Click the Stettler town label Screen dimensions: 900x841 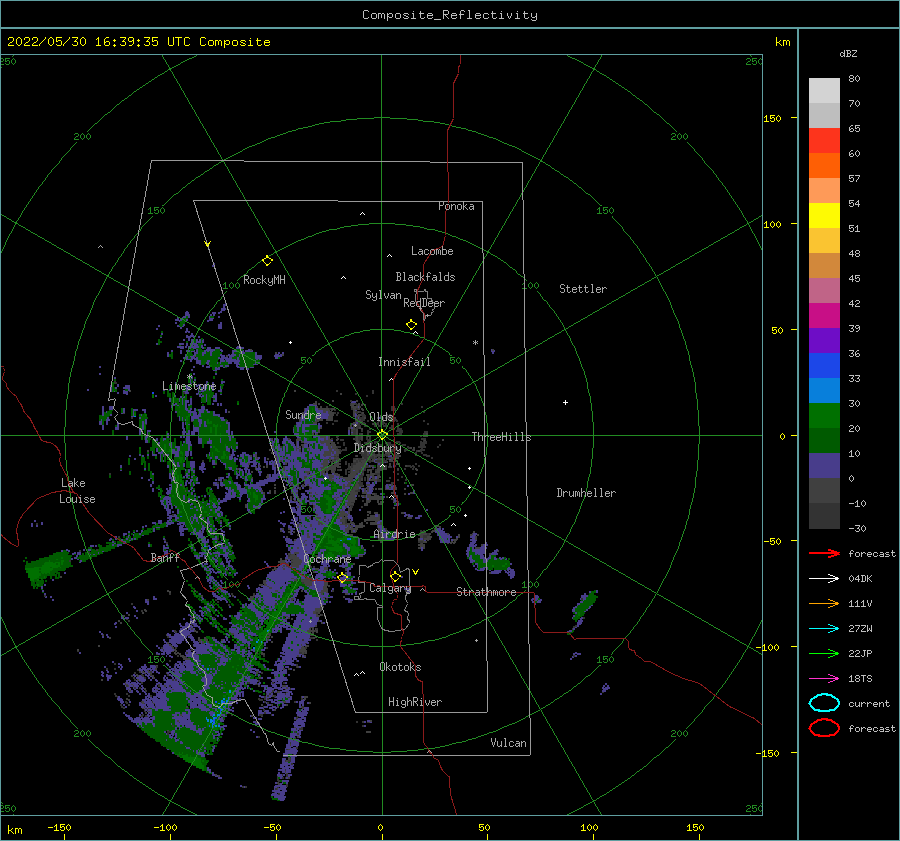point(583,289)
